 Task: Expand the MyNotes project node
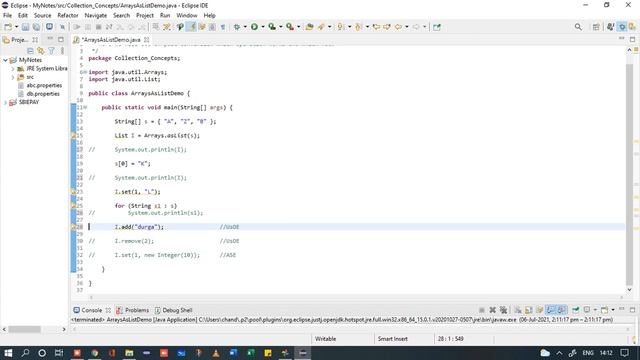(x=5, y=60)
